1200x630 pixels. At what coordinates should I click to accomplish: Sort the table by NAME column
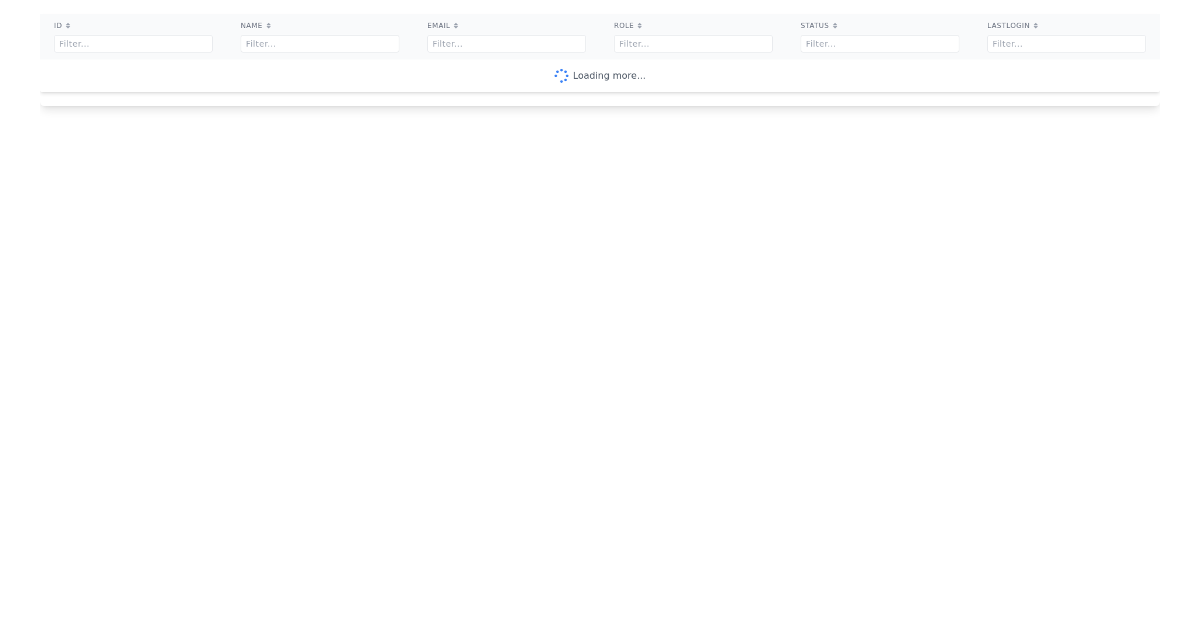coord(253,25)
